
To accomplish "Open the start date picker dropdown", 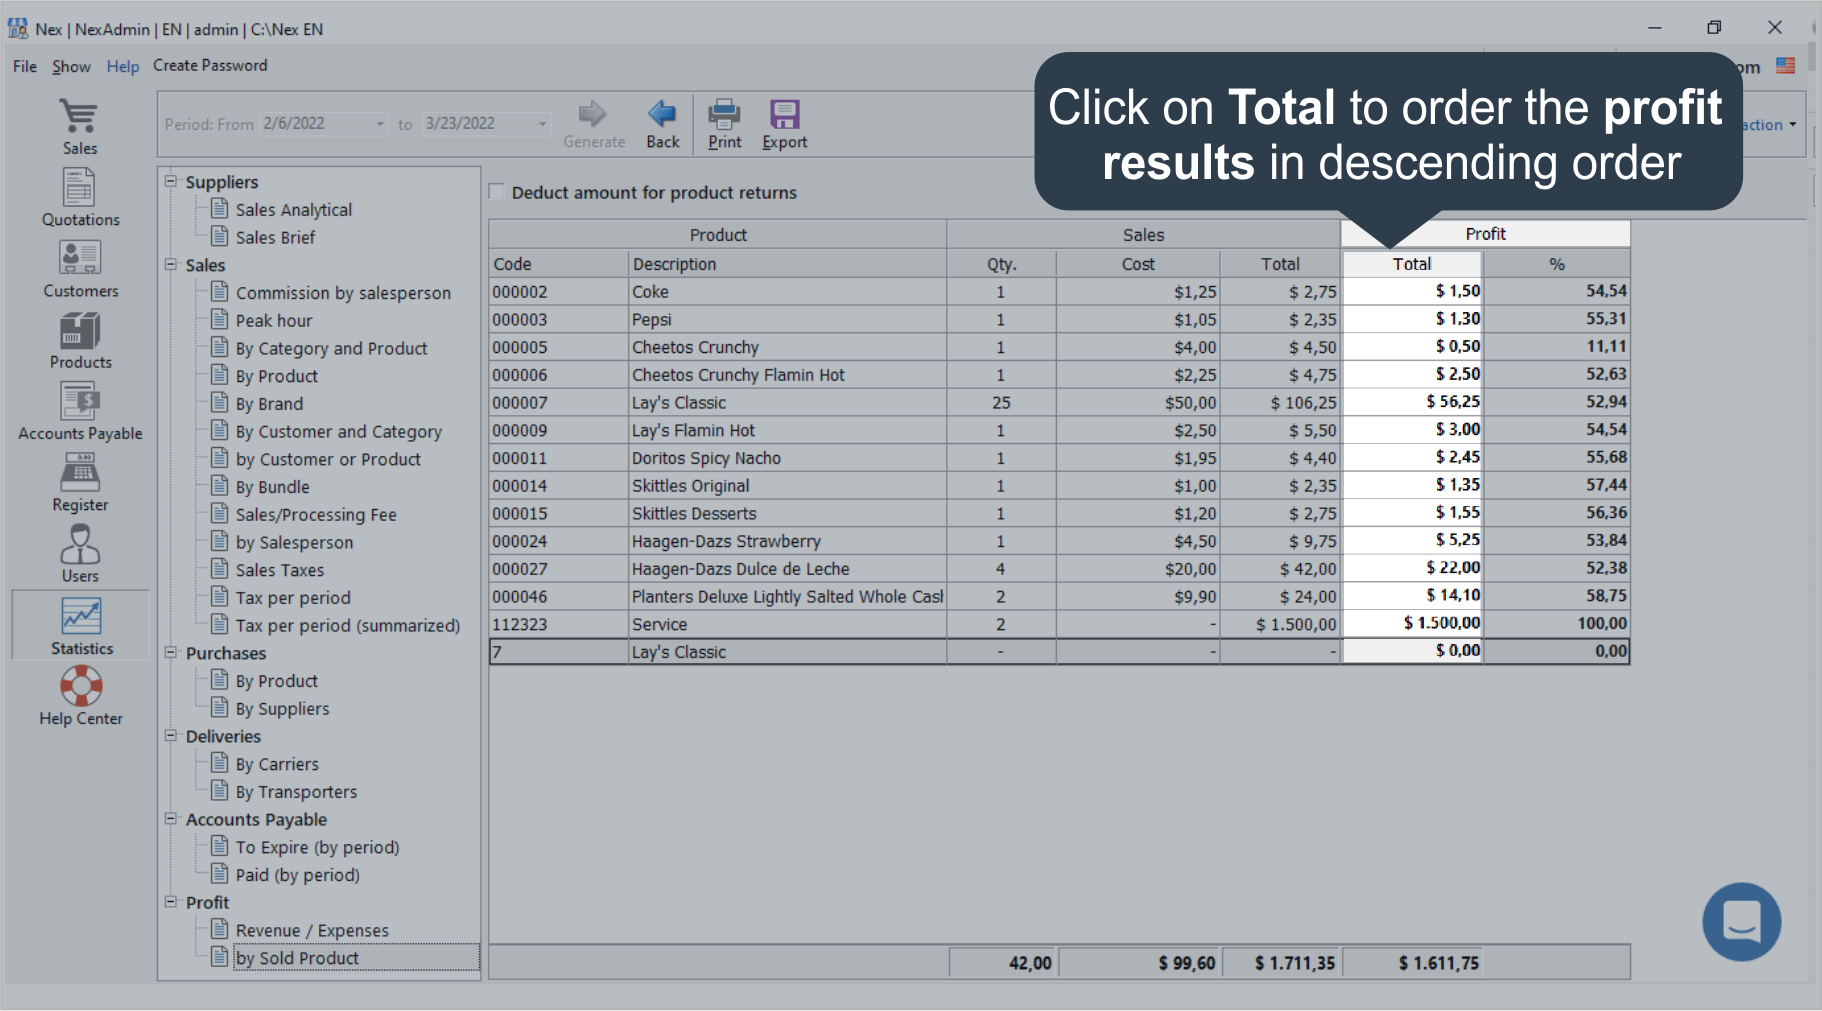I will click(379, 123).
